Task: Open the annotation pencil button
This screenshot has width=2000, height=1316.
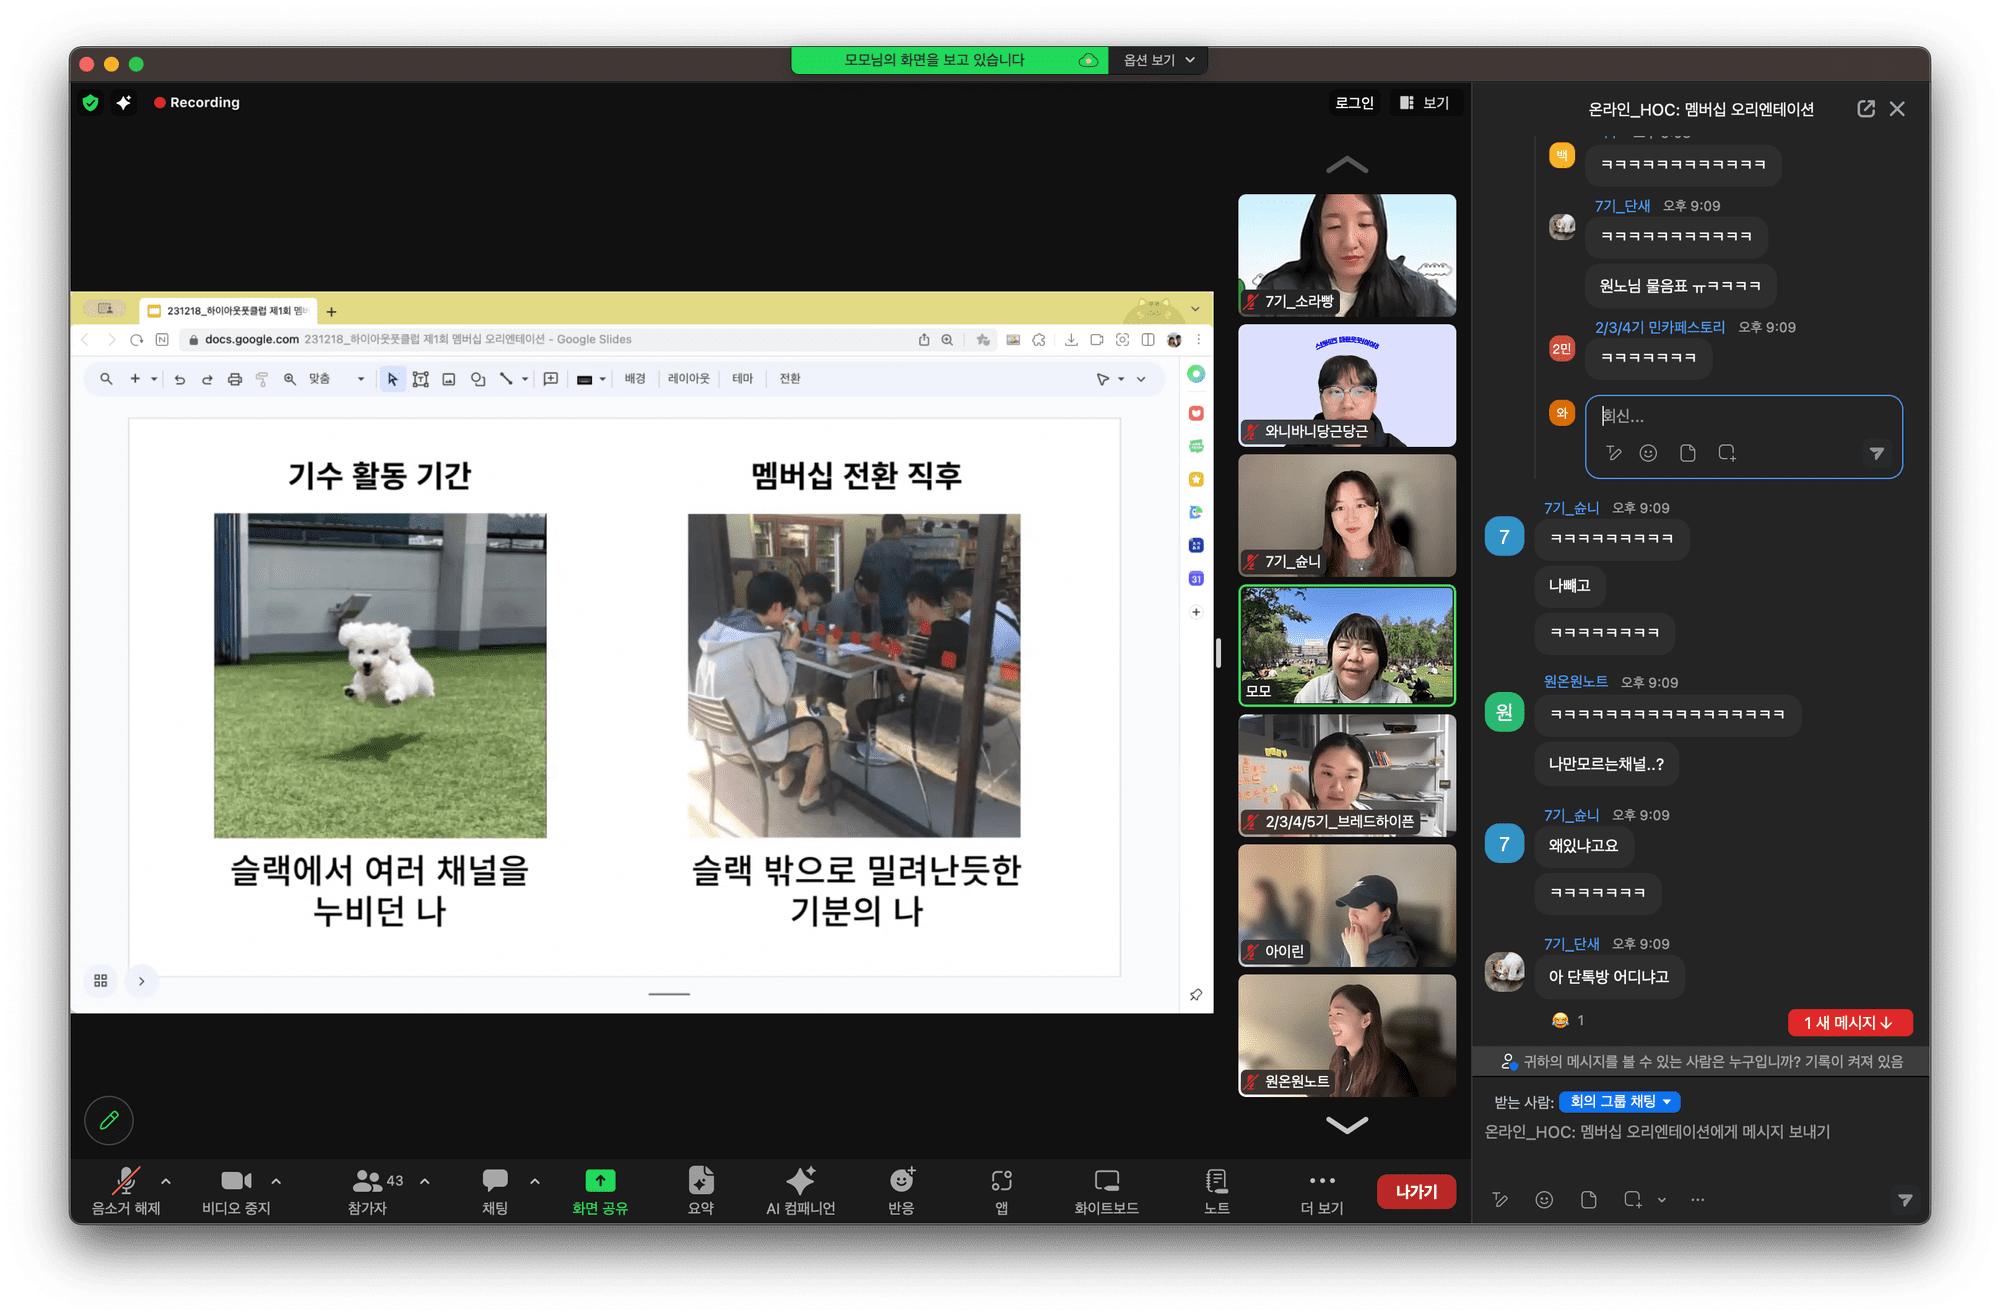Action: pyautogui.click(x=109, y=1120)
